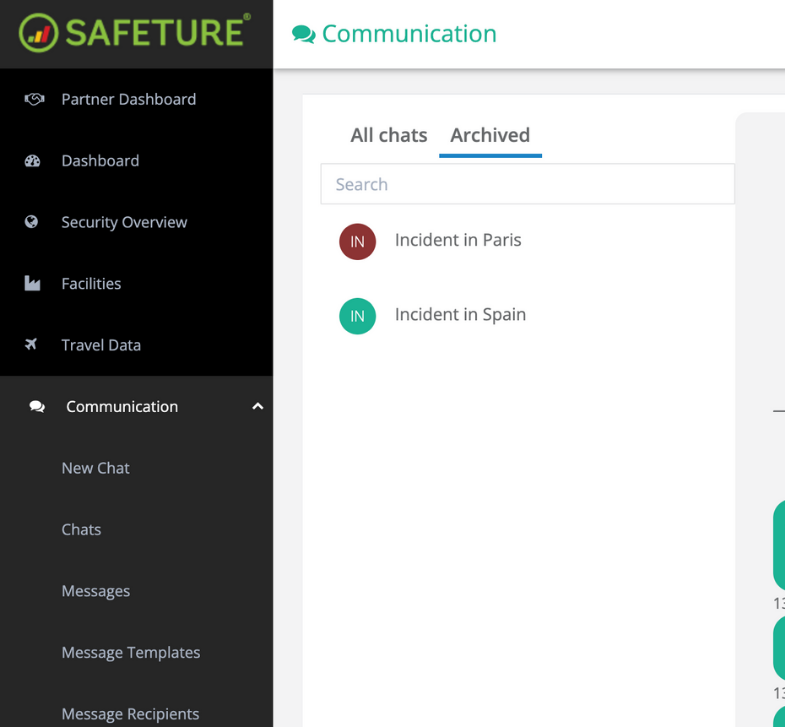Viewport: 786px width, 727px height.
Task: Open New Chat from the sidebar
Action: pyautogui.click(x=95, y=468)
